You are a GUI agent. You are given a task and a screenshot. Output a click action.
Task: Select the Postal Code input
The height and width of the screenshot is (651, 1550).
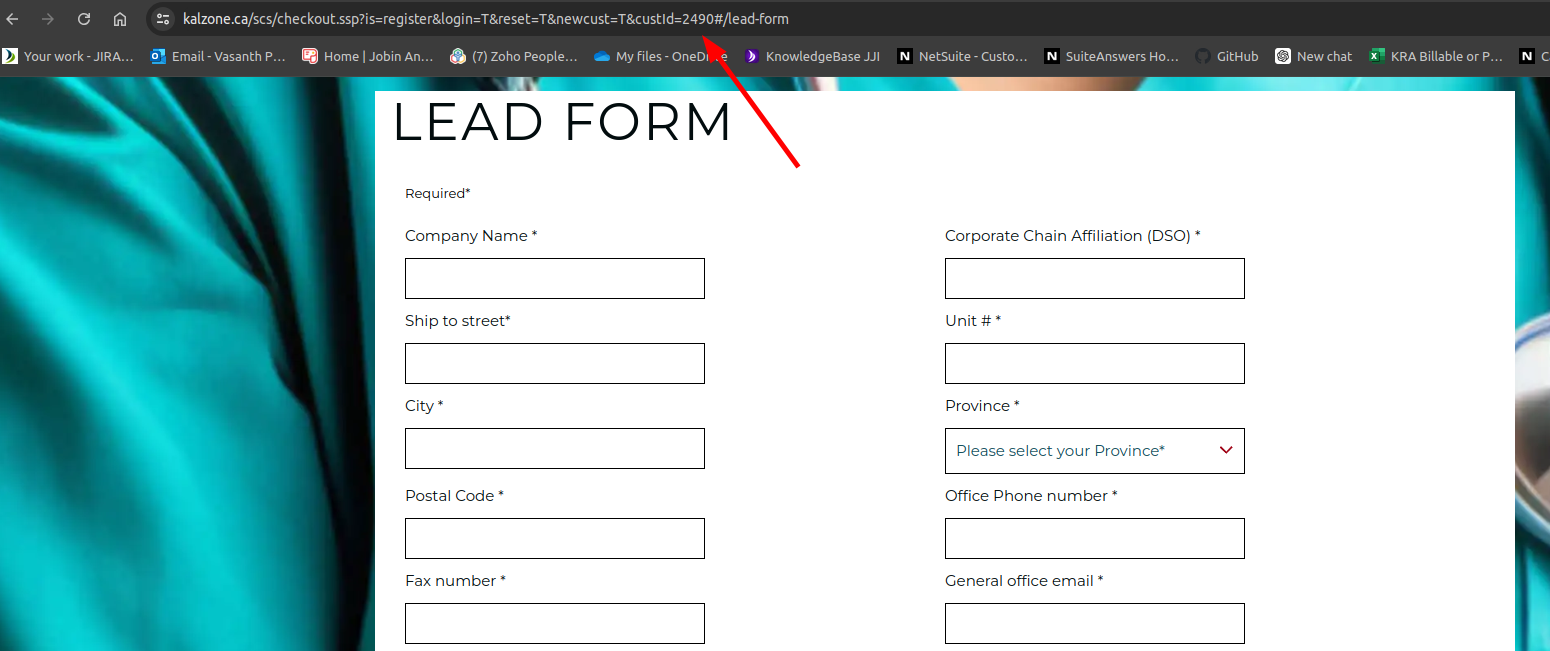[x=554, y=538]
